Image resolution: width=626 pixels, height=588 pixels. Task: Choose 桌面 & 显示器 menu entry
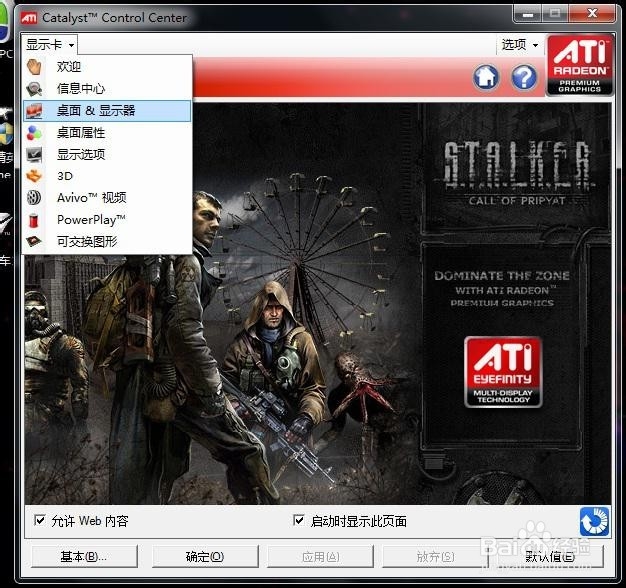107,111
